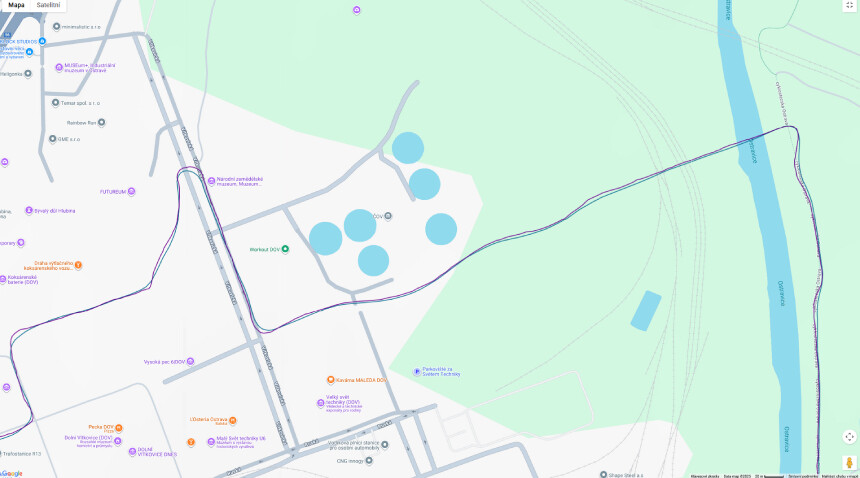Click the ČOV marker near round tanks

pos(388,217)
